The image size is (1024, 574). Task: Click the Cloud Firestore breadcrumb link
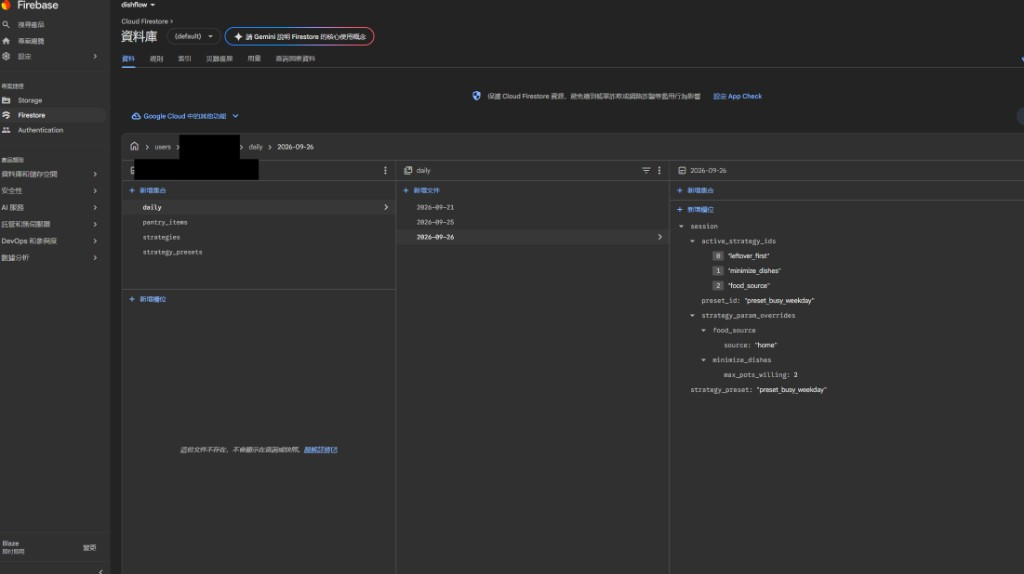point(144,22)
